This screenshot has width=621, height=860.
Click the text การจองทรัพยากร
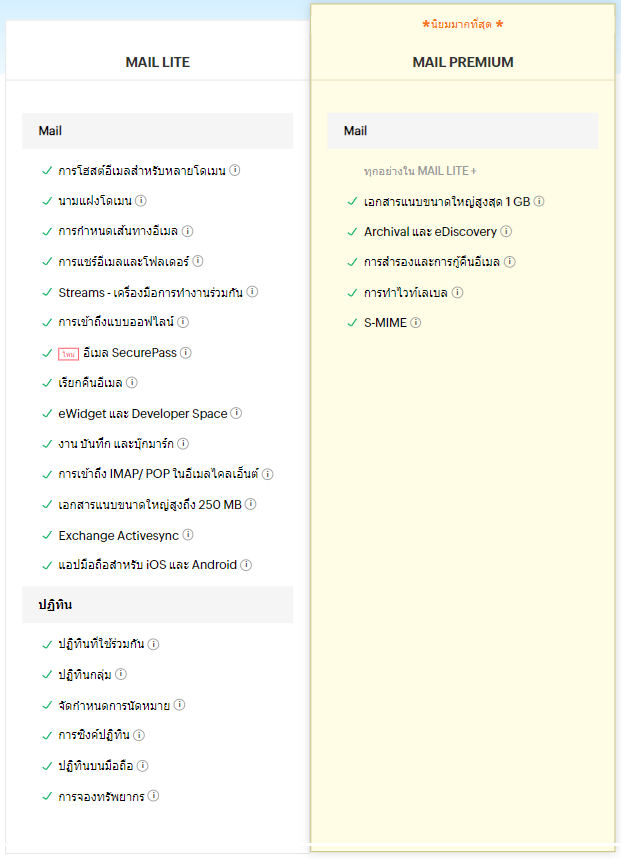pos(101,796)
